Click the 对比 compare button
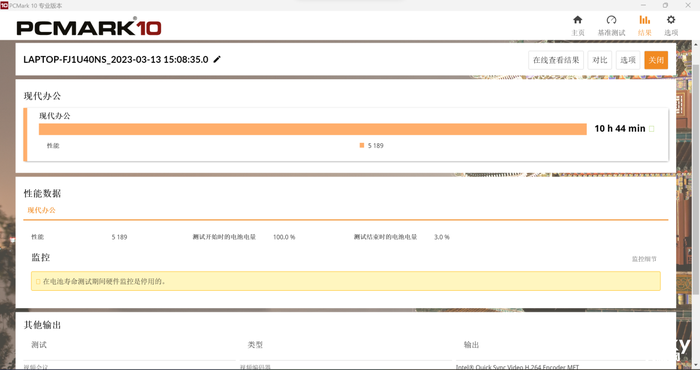The width and height of the screenshot is (700, 370). point(600,60)
